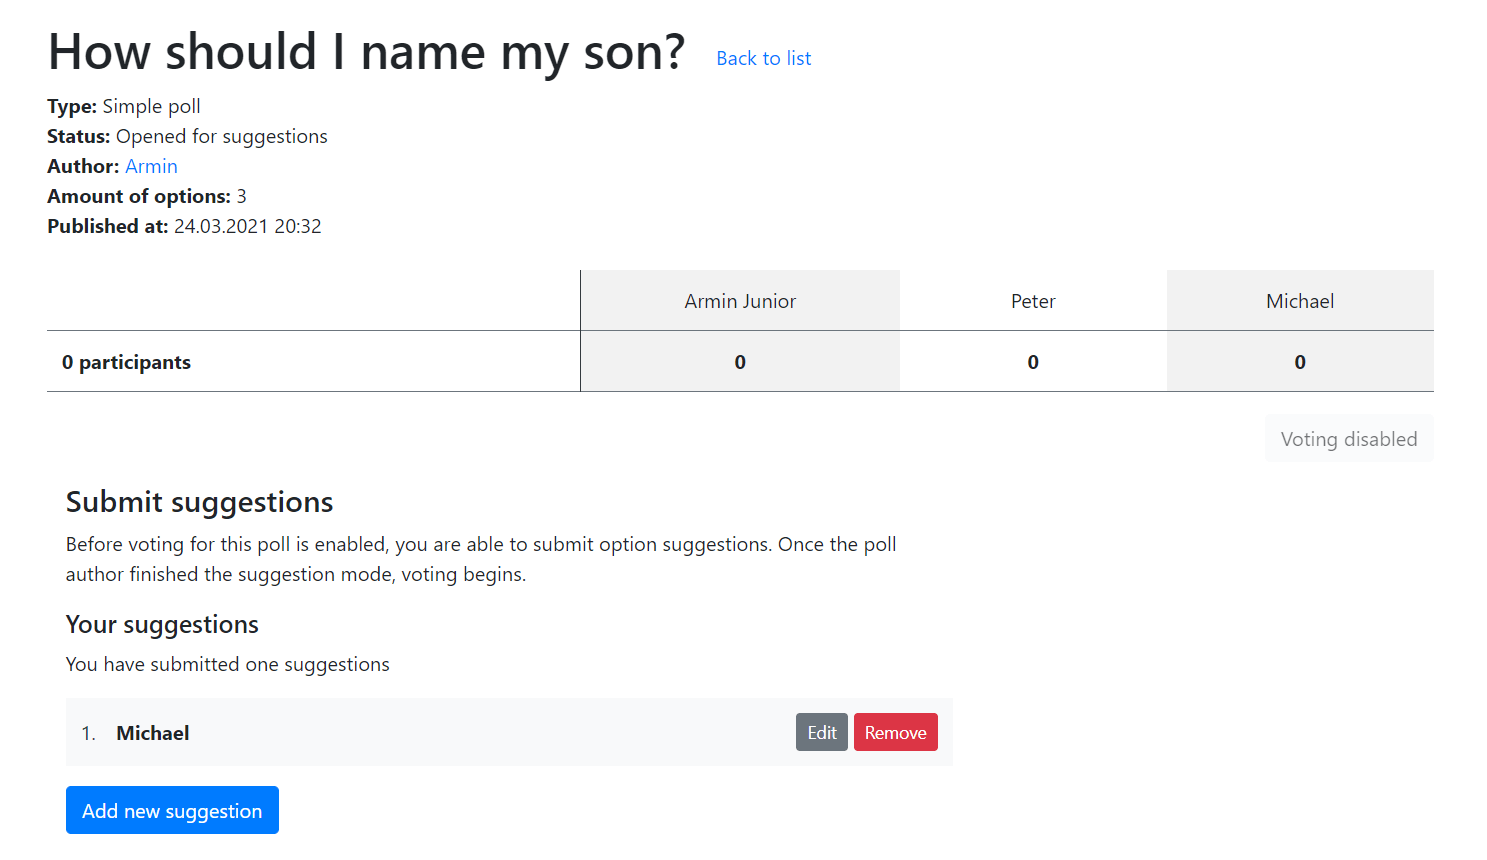Open the author Armin profile link
Image resolution: width=1487 pixels, height=860 pixels.
tap(151, 167)
